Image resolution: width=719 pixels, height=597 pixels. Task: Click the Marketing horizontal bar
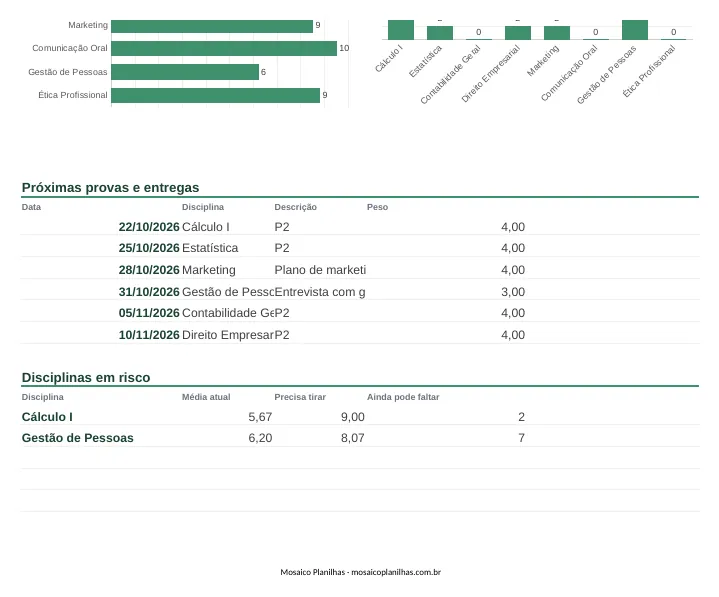(x=212, y=26)
